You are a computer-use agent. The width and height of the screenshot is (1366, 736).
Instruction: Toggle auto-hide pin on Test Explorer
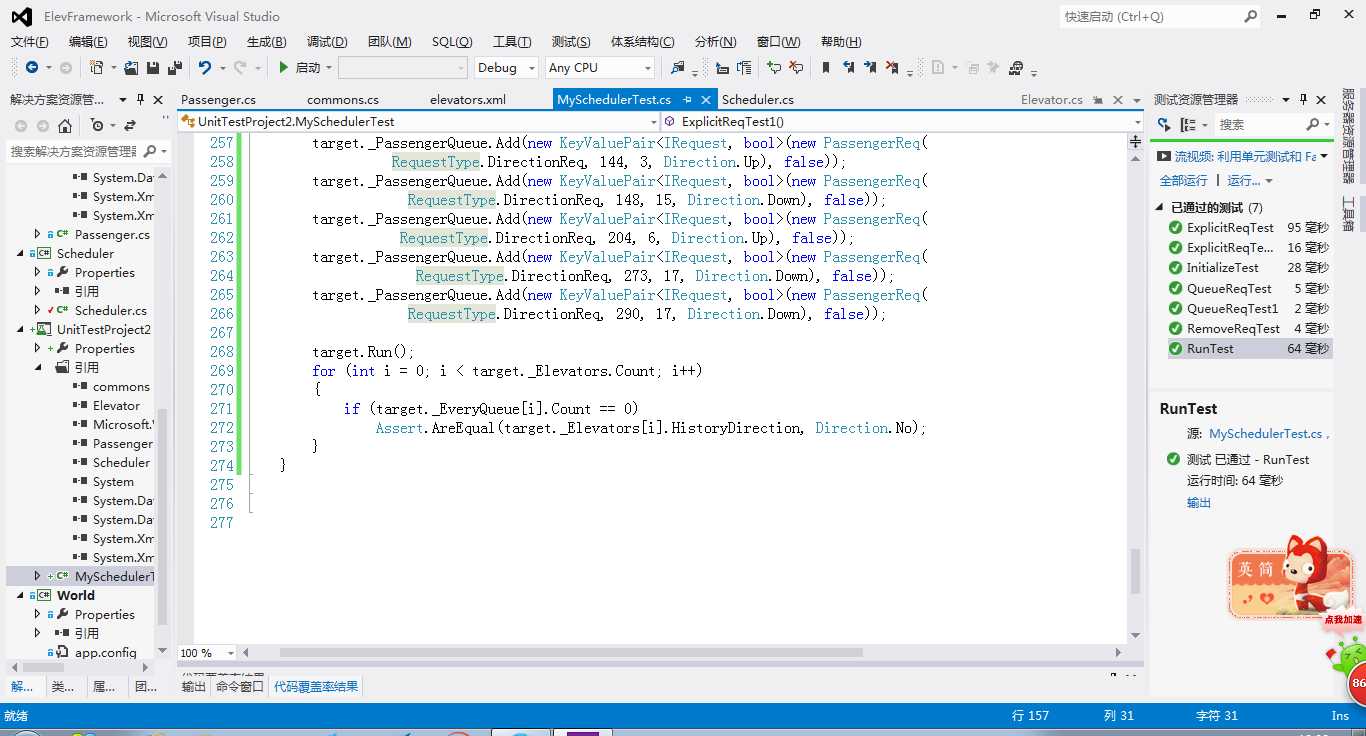(1303, 99)
